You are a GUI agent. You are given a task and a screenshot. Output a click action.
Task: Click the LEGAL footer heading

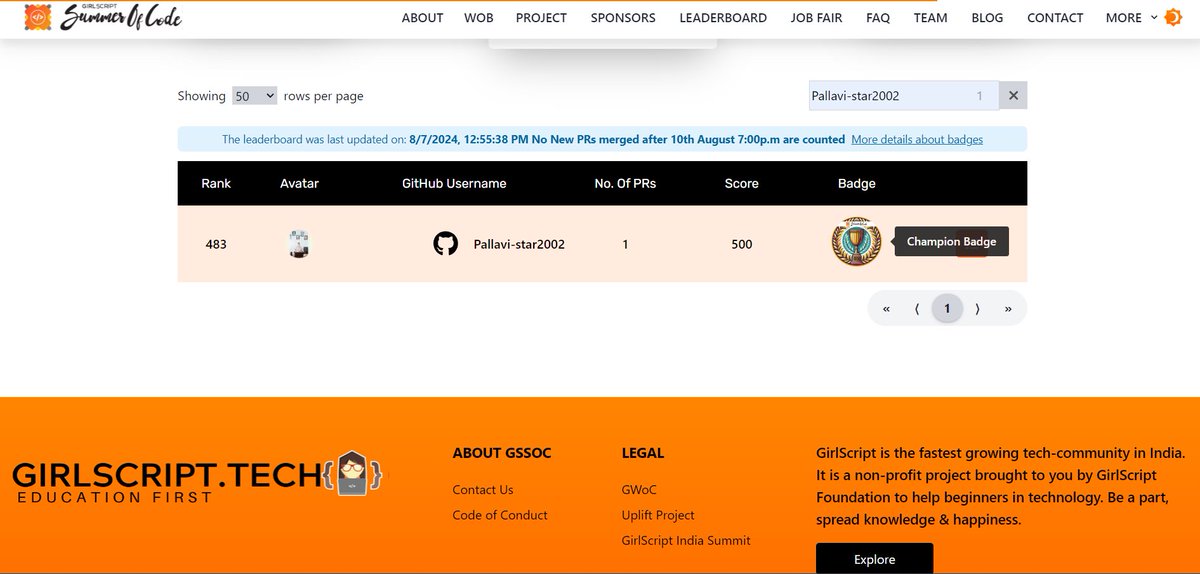643,453
